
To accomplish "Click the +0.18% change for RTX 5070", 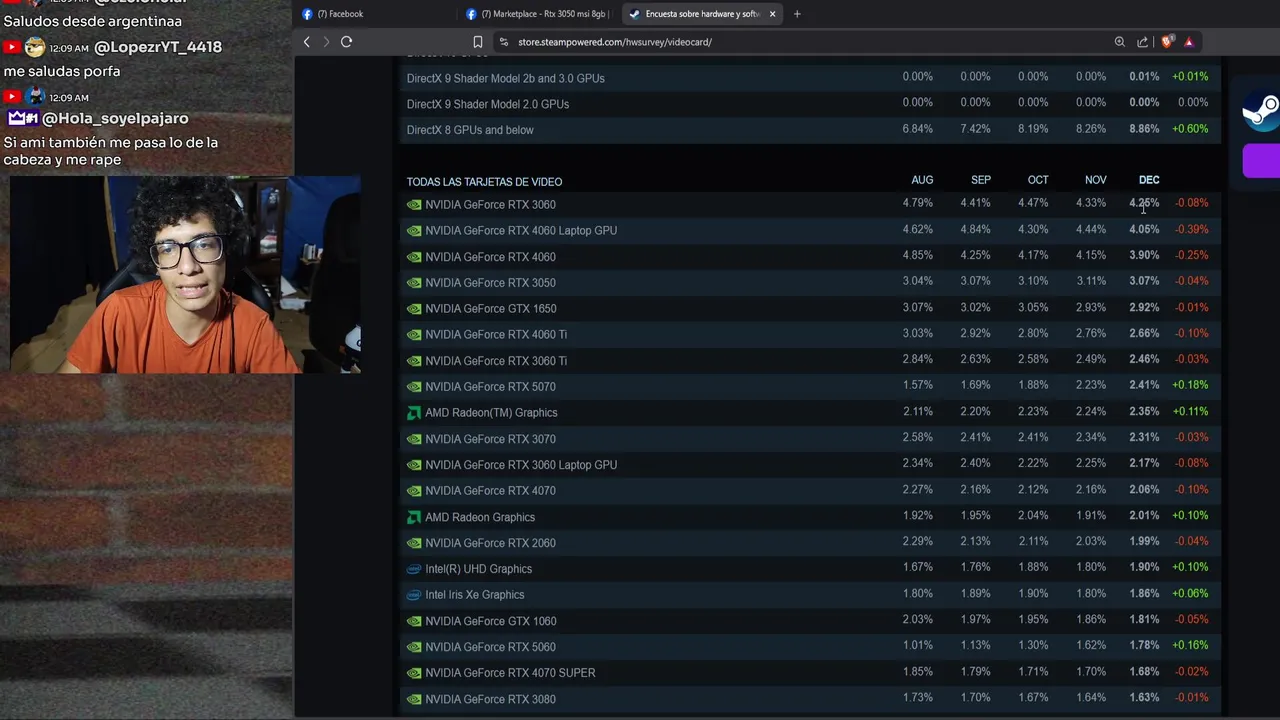I will coord(1190,385).
